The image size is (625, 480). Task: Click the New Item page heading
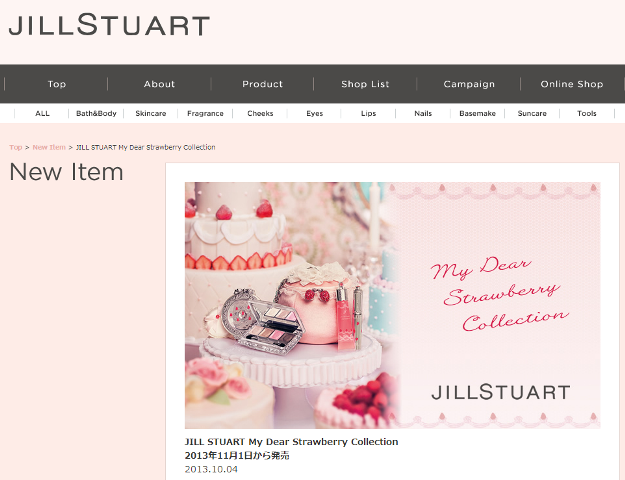(66, 172)
